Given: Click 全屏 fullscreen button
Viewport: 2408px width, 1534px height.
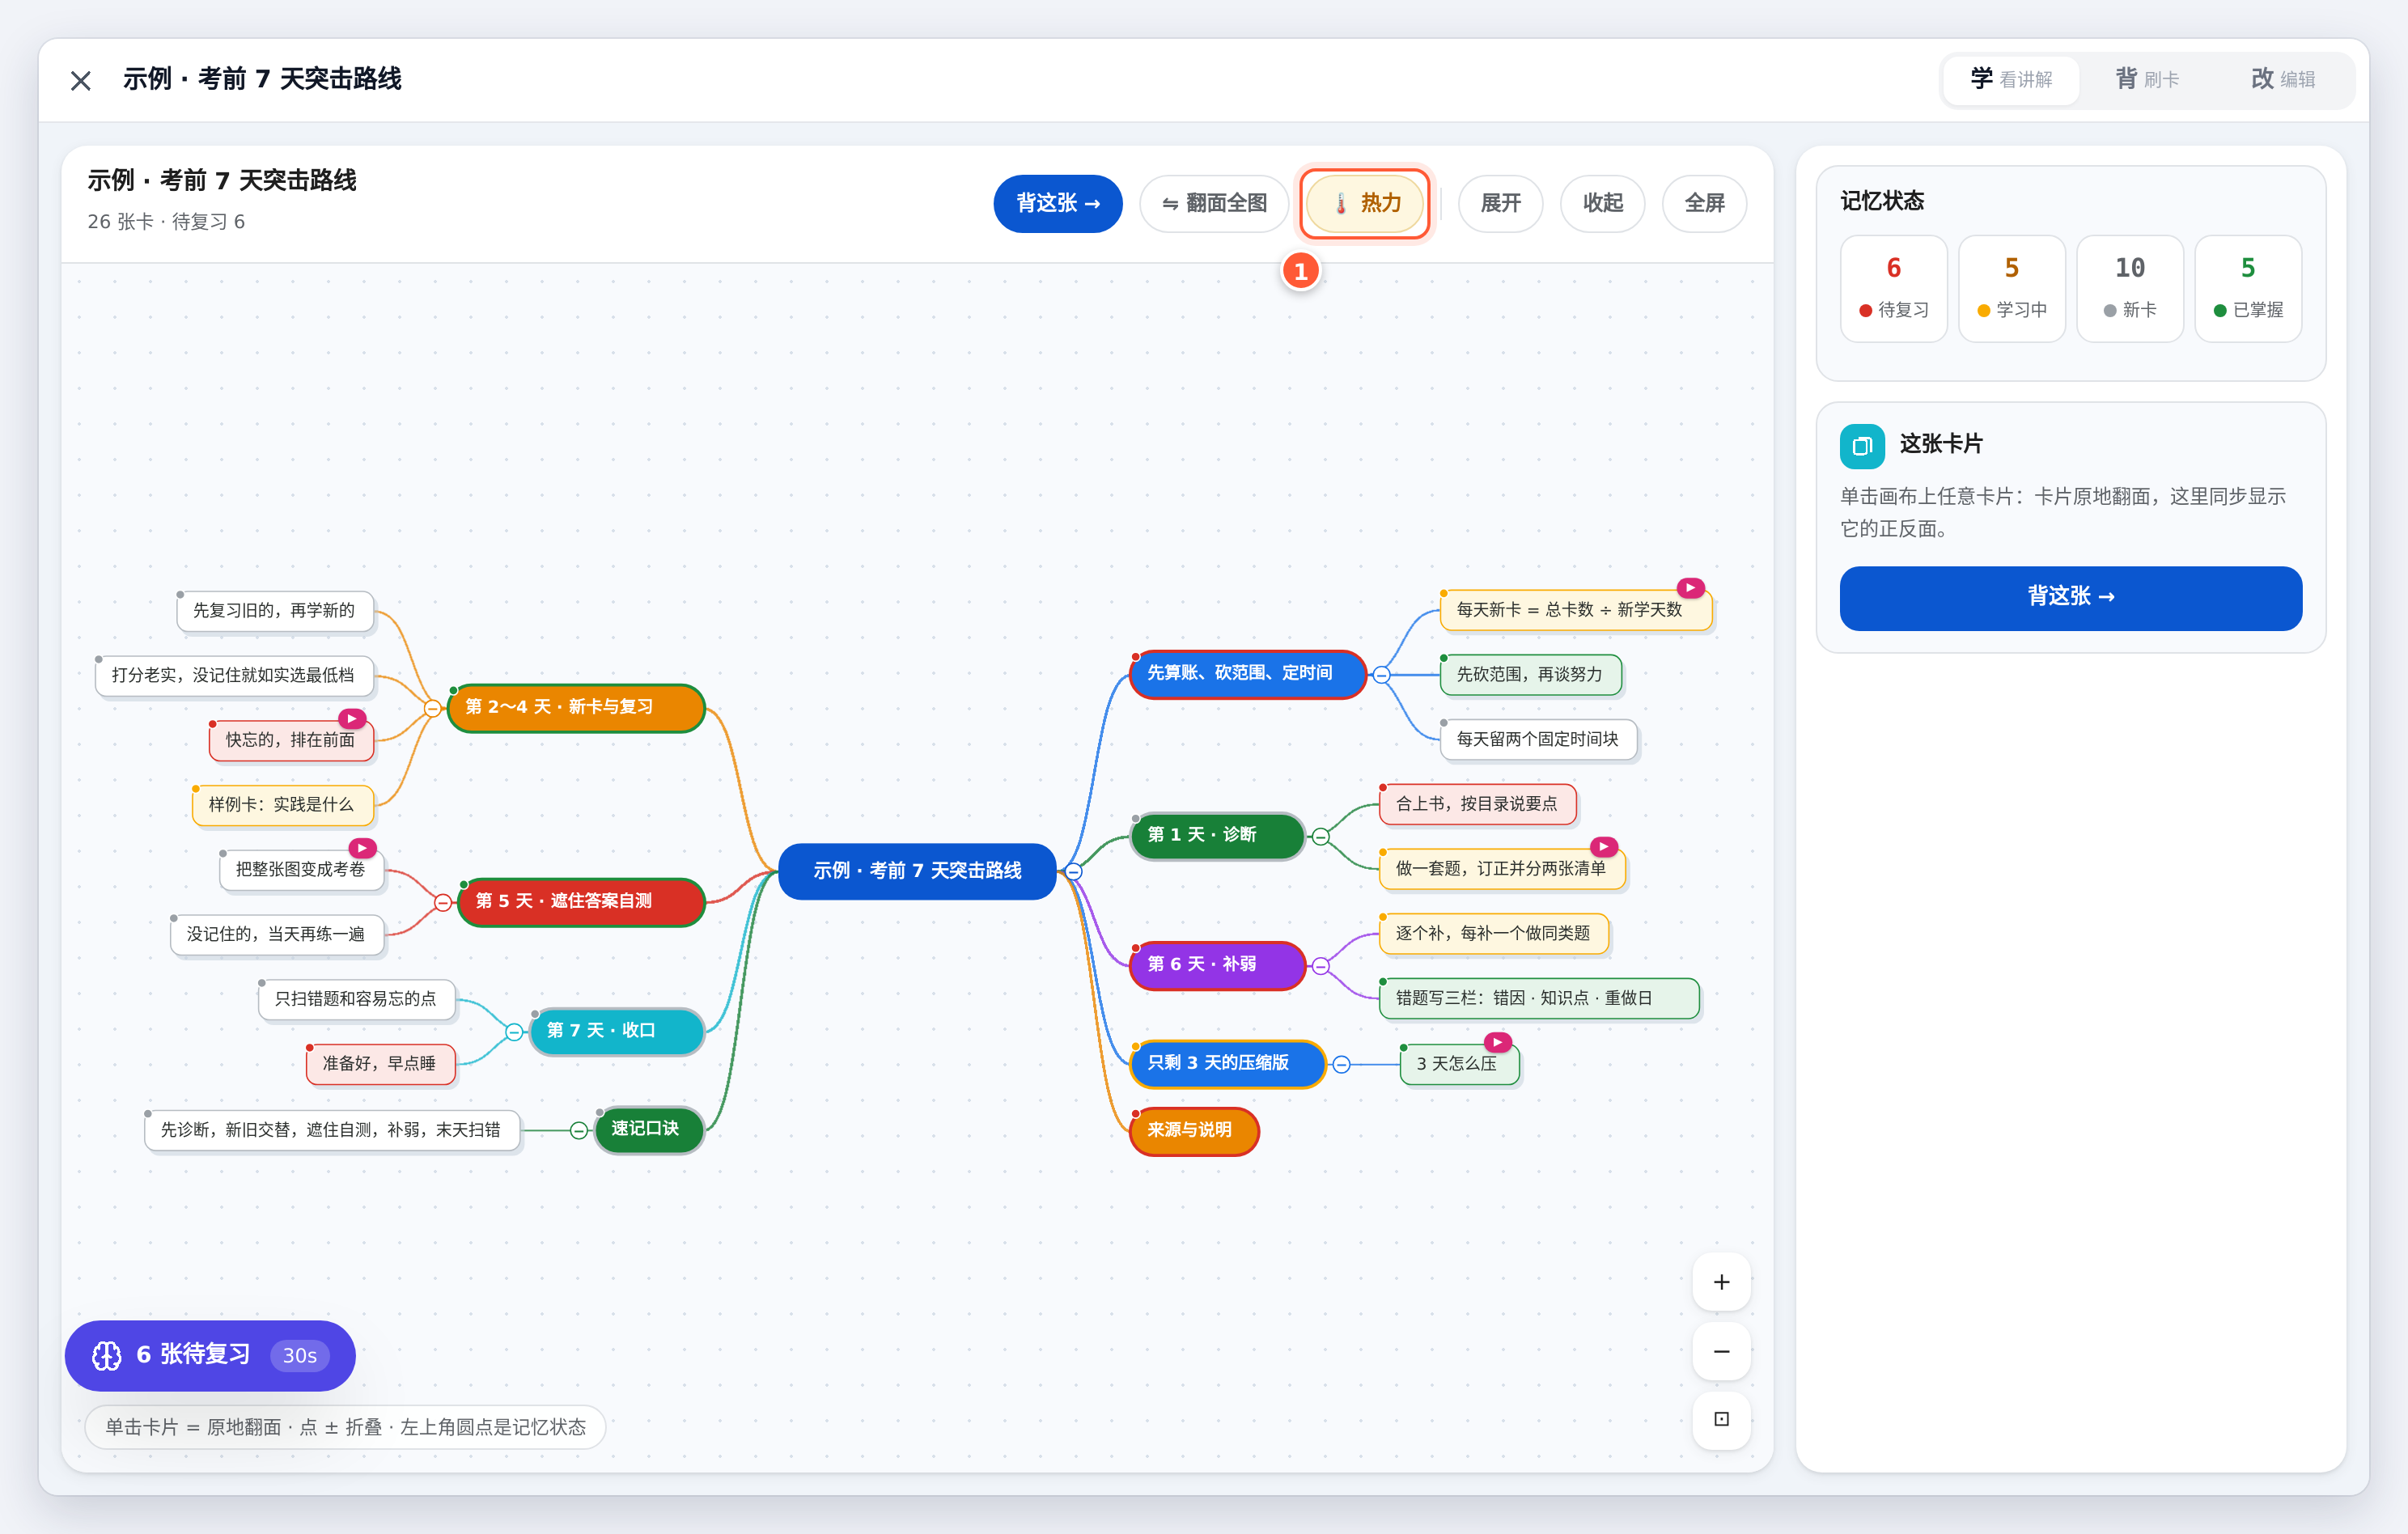Looking at the screenshot, I should [x=1704, y=203].
